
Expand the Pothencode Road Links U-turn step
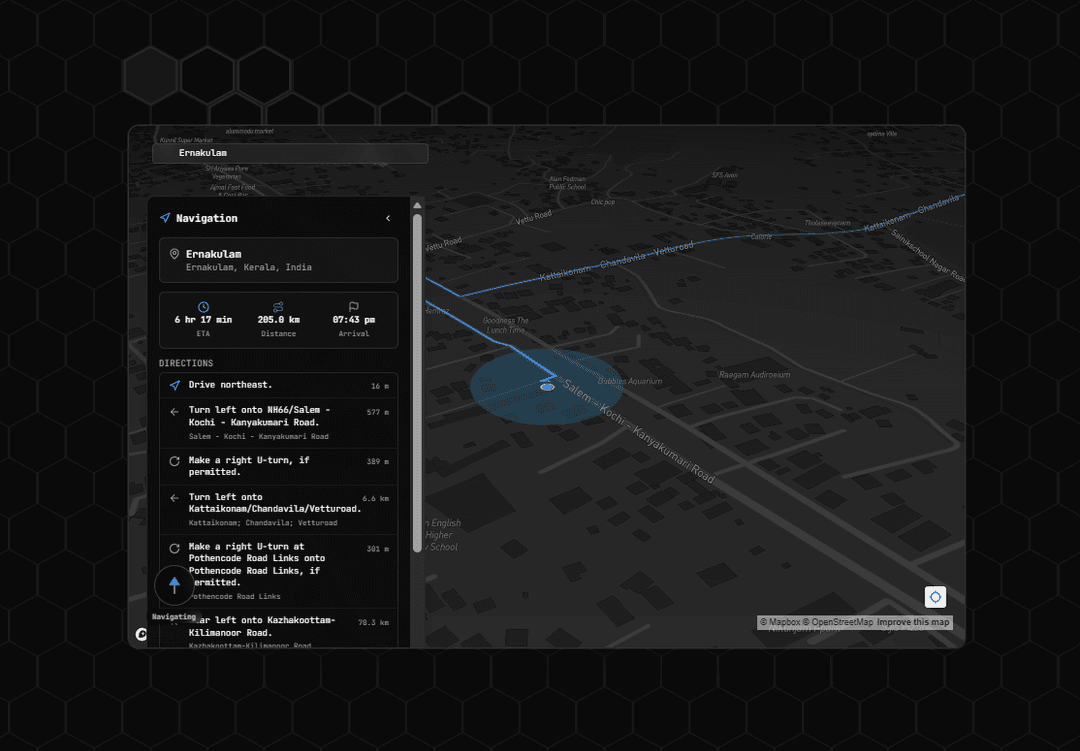tap(277, 565)
